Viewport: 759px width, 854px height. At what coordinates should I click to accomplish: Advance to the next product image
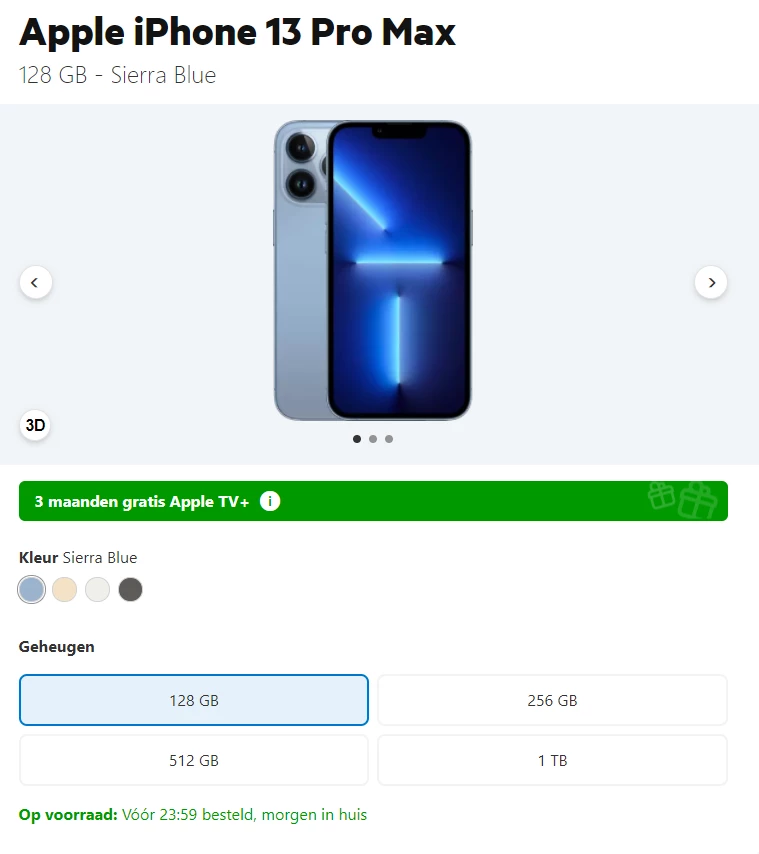[x=711, y=282]
